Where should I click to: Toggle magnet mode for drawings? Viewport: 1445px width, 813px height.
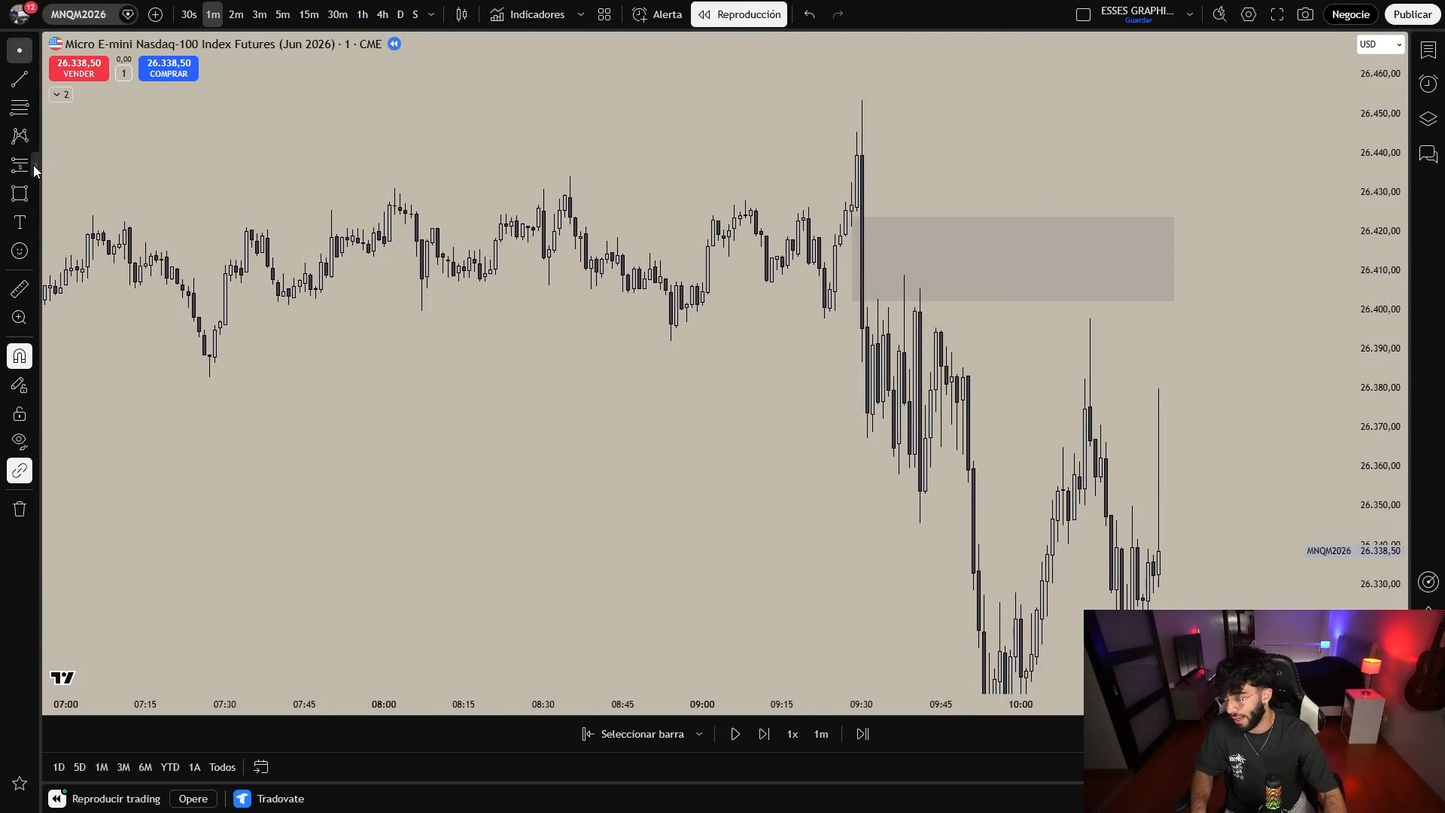tap(19, 357)
